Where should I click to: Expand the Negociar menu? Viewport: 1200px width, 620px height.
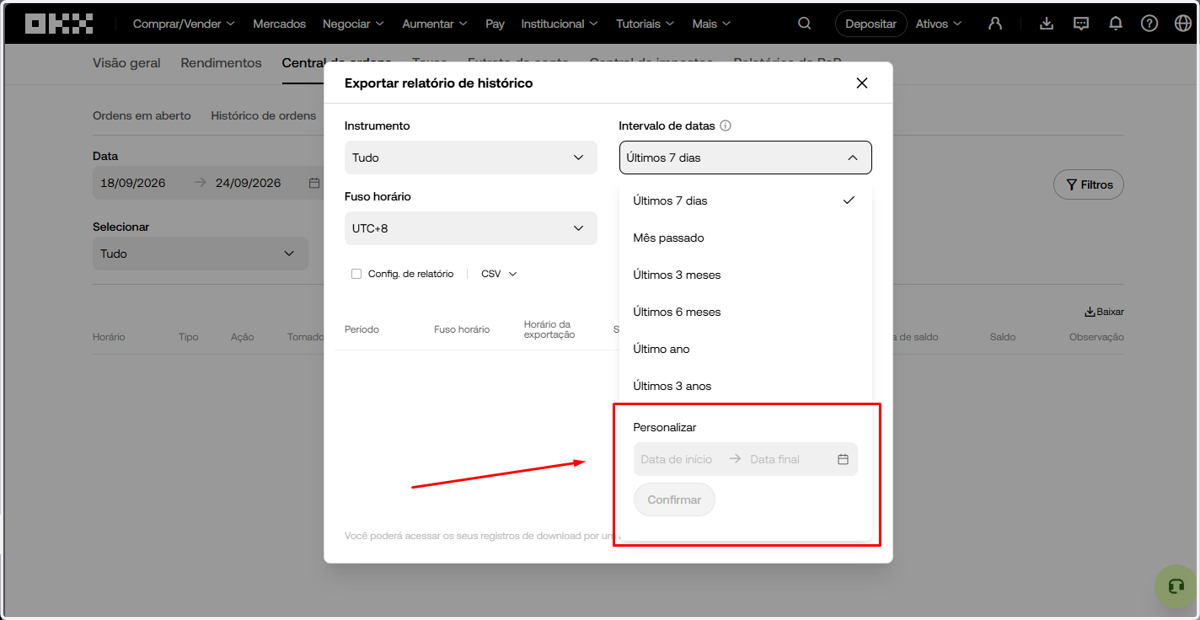click(x=354, y=23)
